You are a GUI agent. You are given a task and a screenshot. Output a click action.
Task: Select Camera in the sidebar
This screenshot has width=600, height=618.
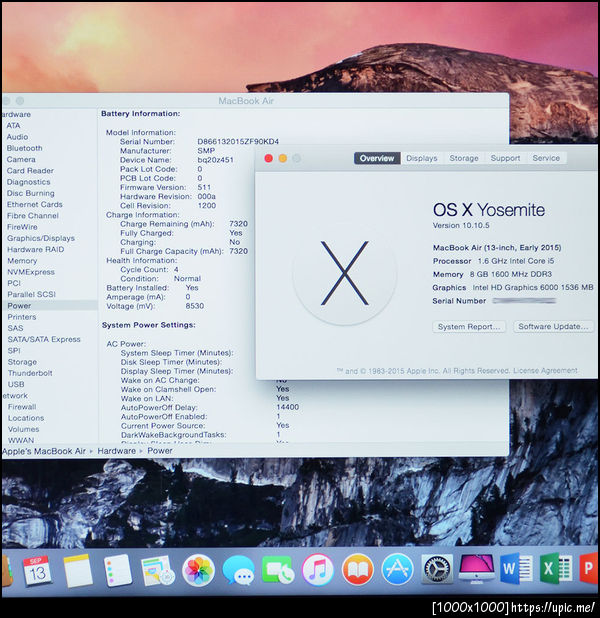[x=21, y=160]
